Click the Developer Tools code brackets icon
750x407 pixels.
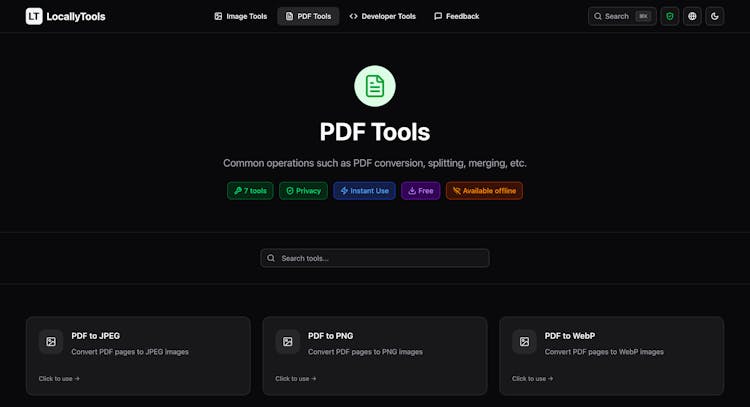tap(353, 16)
